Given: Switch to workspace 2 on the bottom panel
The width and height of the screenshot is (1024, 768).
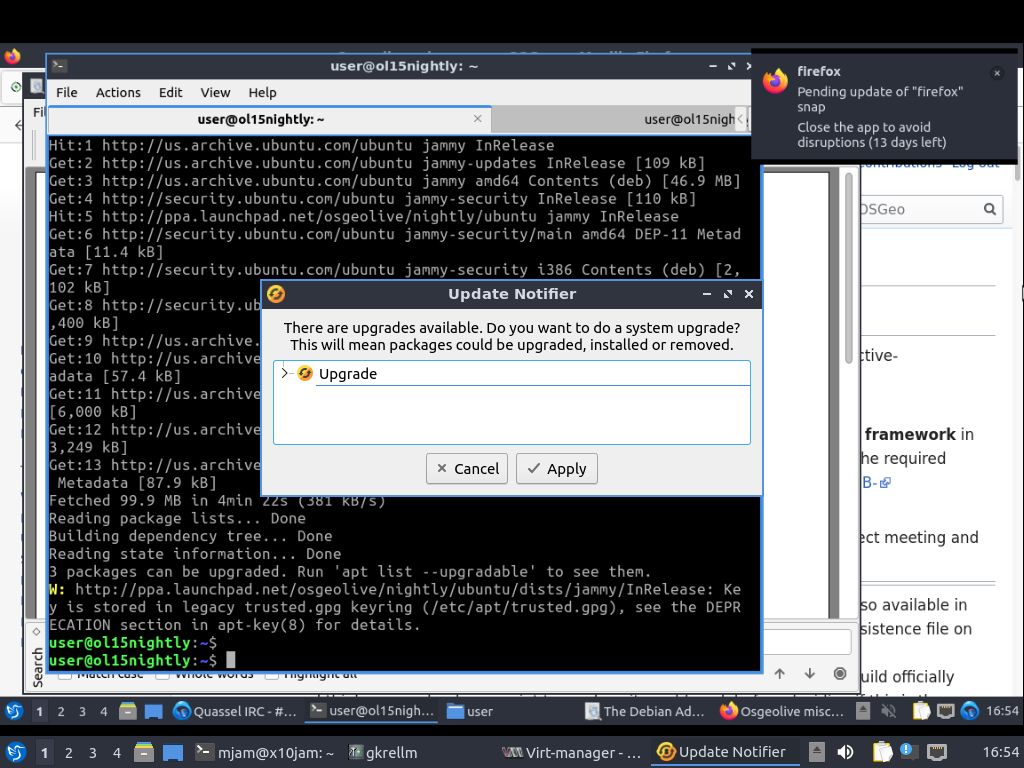Looking at the screenshot, I should pos(68,752).
